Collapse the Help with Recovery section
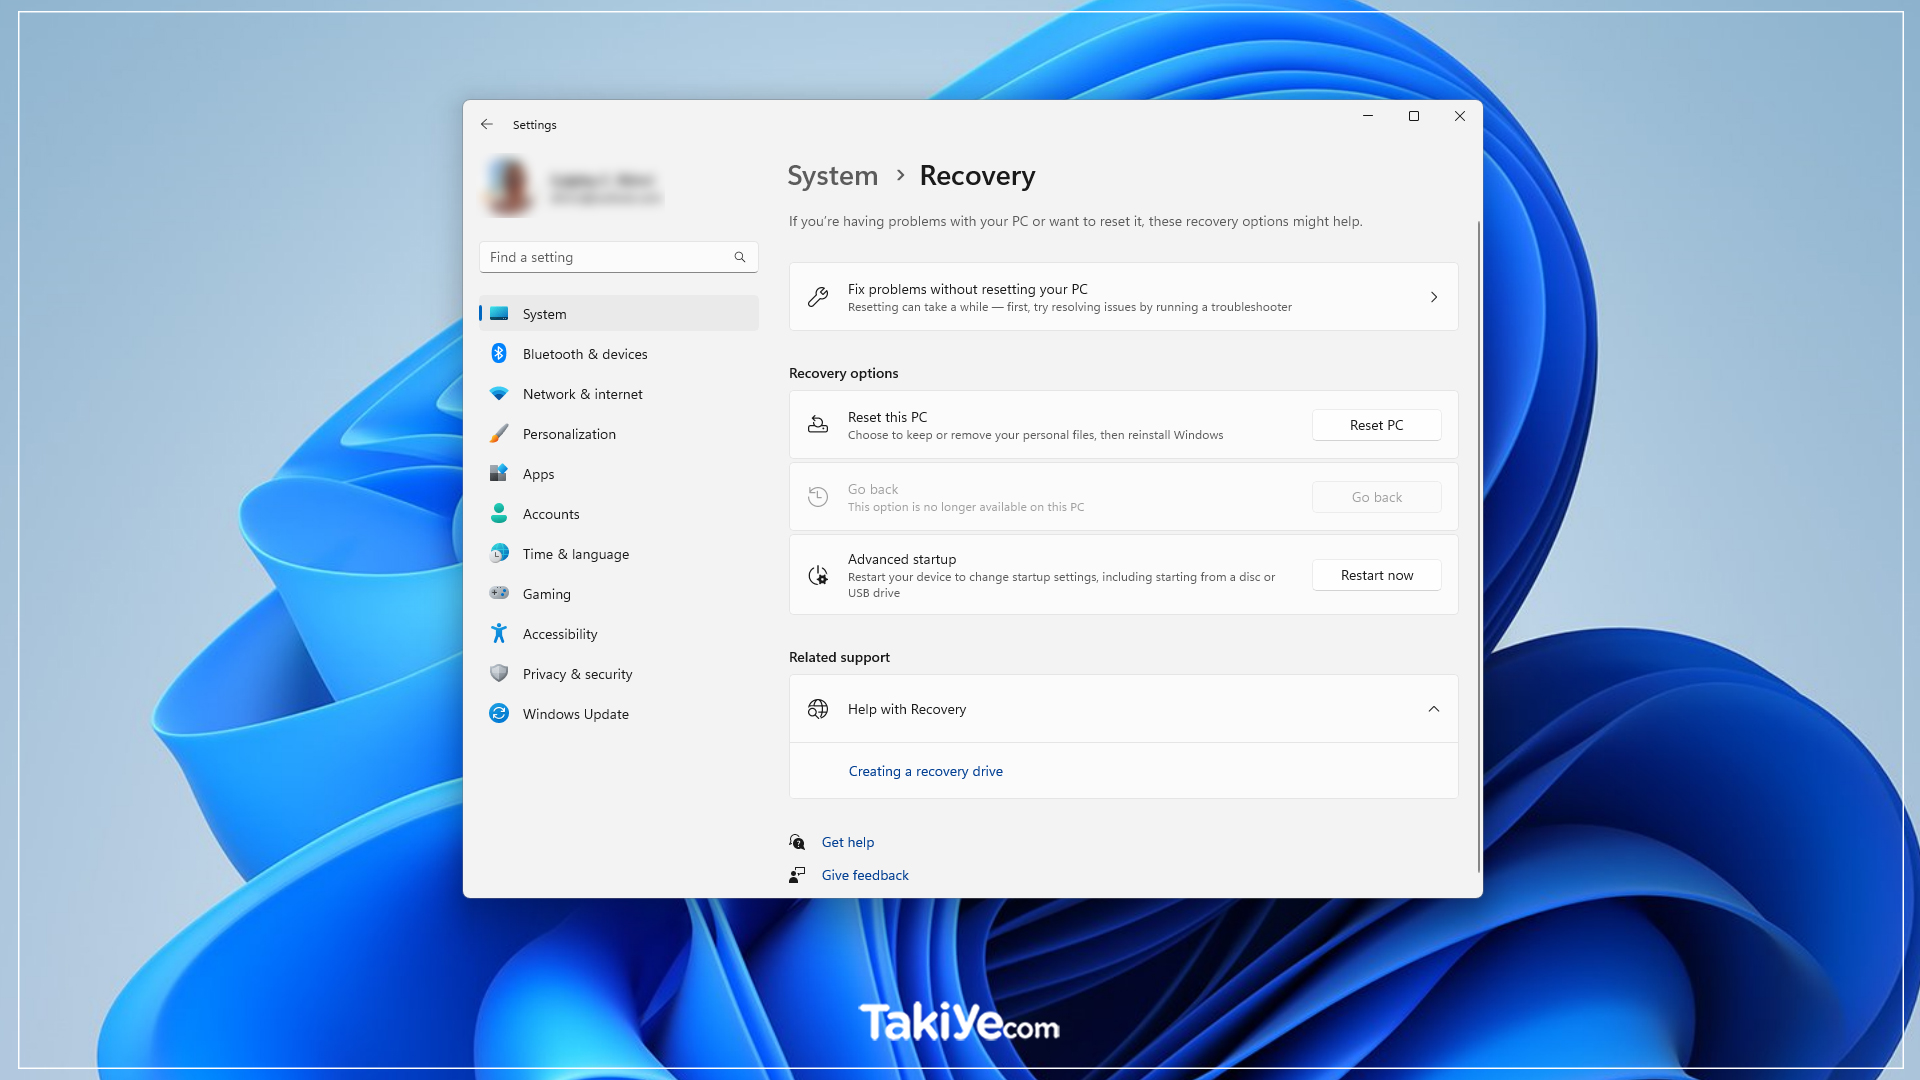The height and width of the screenshot is (1080, 1920). [1434, 709]
